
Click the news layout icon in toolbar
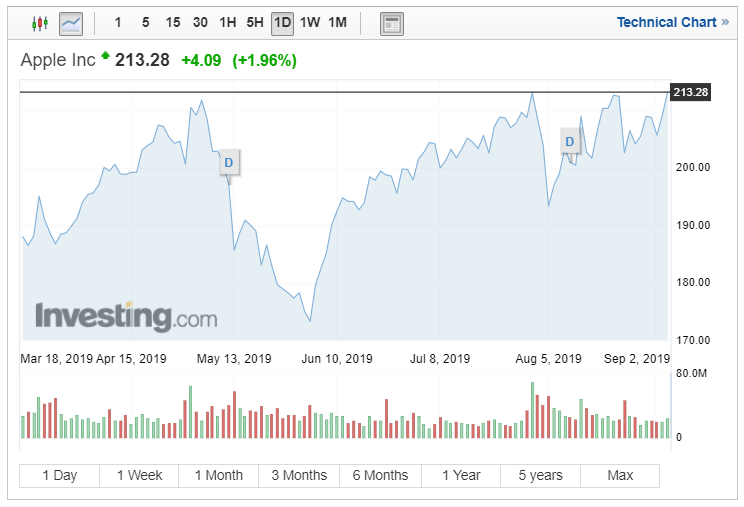point(392,23)
